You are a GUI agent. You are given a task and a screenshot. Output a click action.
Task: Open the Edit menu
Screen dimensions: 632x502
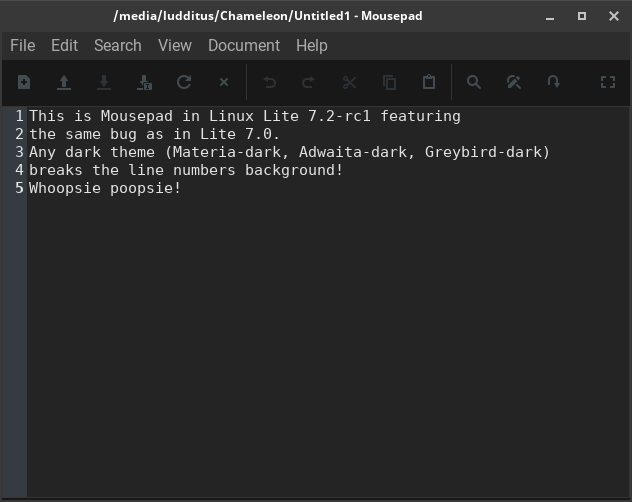point(64,46)
